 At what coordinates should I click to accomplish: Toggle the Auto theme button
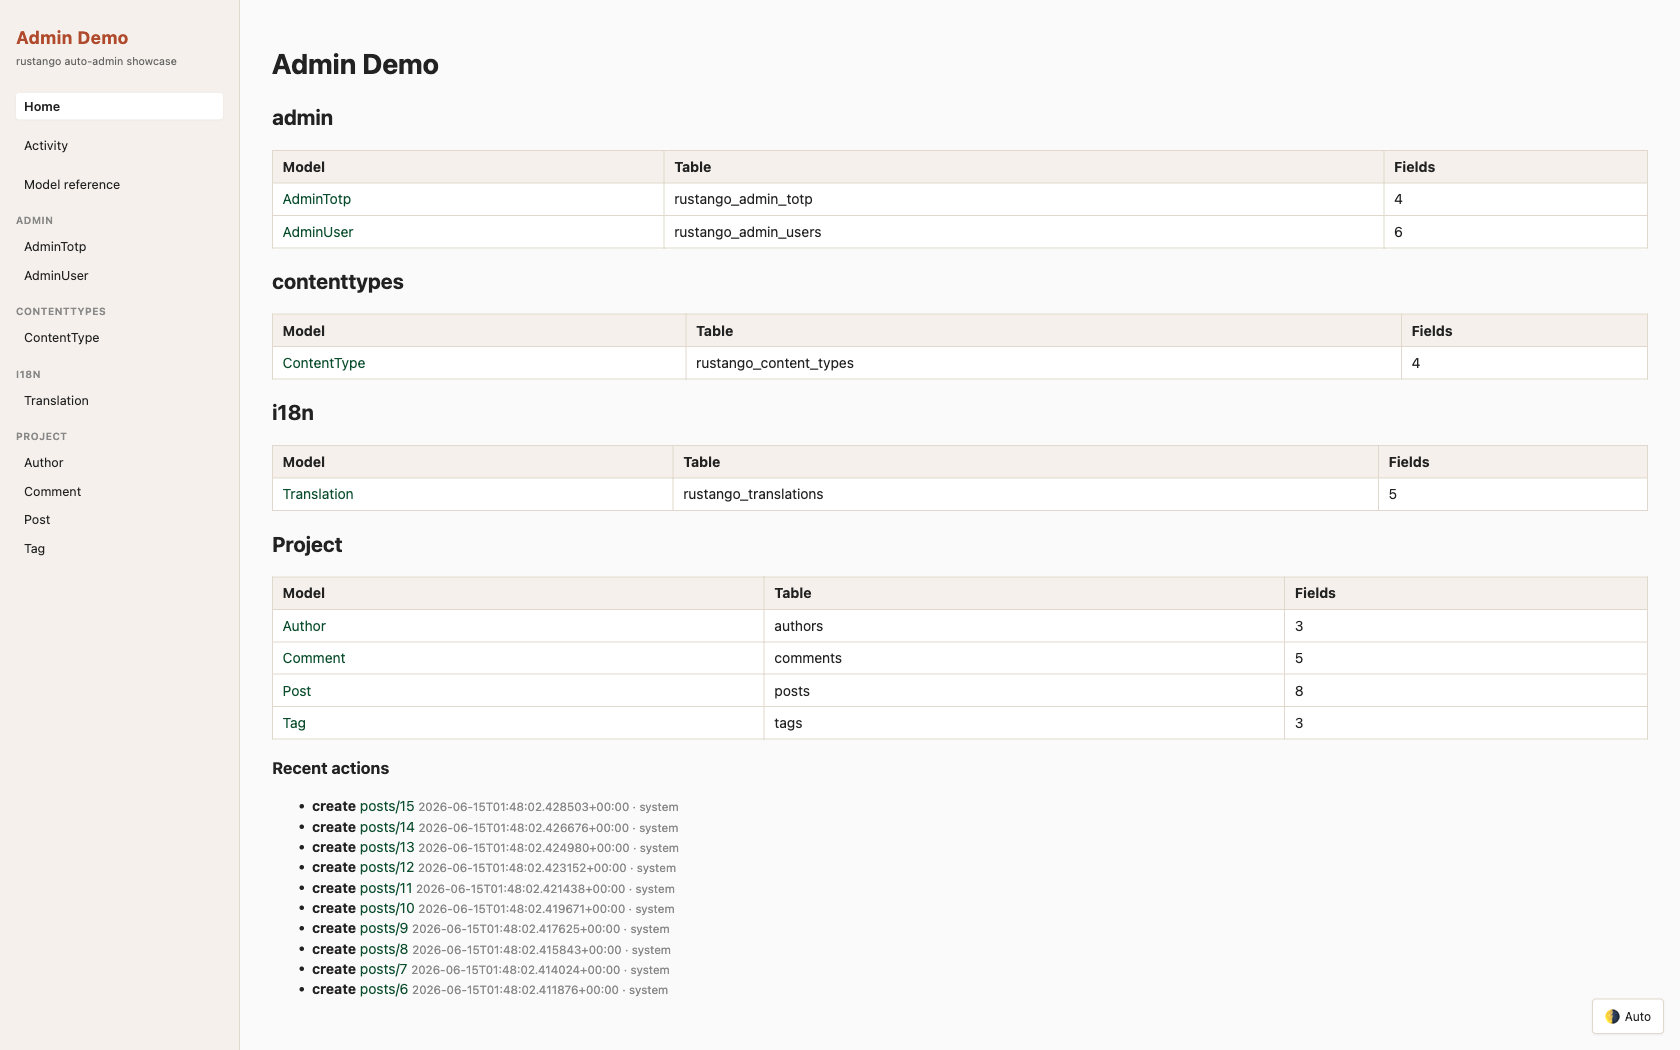pyautogui.click(x=1627, y=1016)
